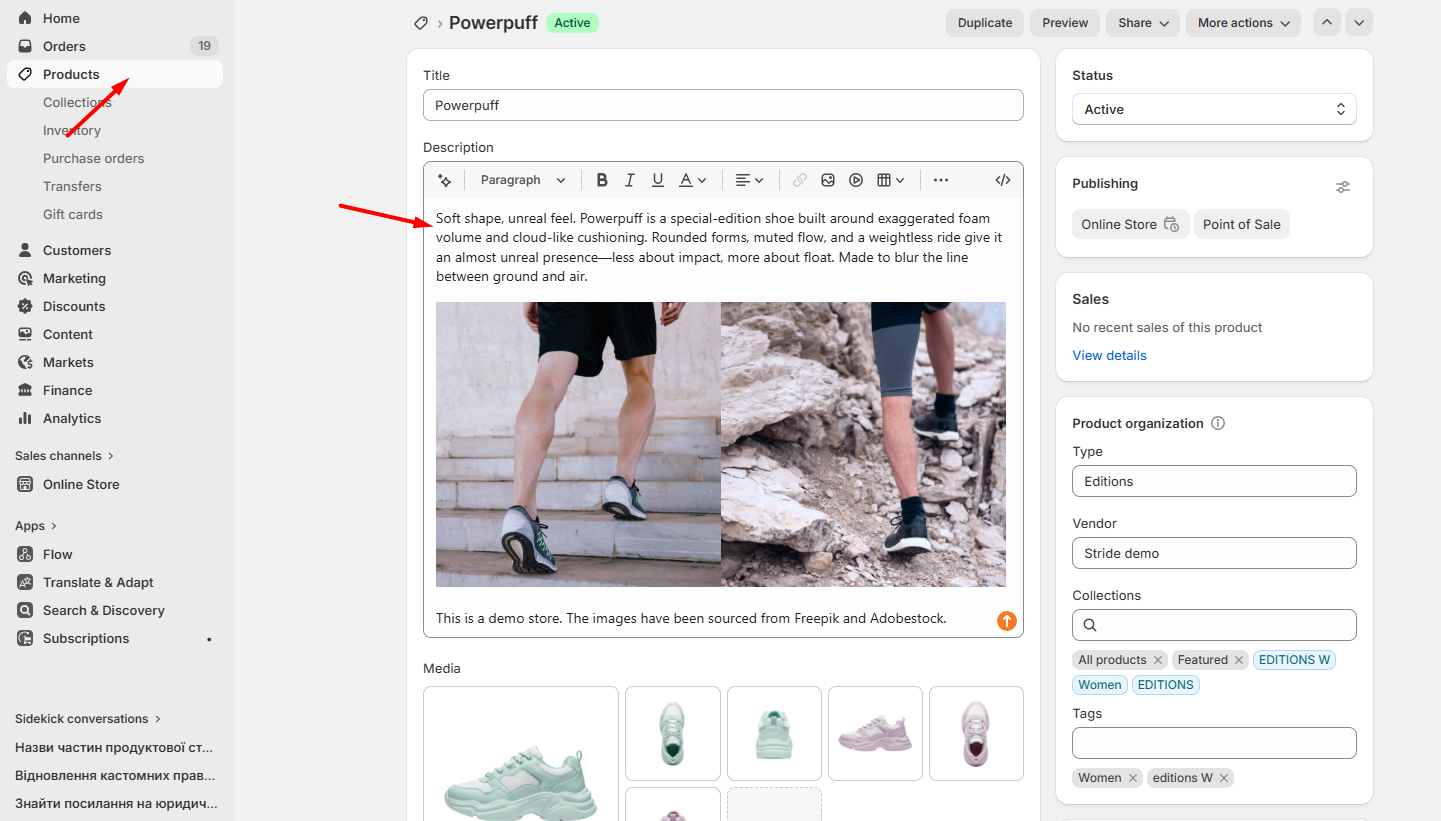Open the Status dropdown set to Active

[1214, 110]
